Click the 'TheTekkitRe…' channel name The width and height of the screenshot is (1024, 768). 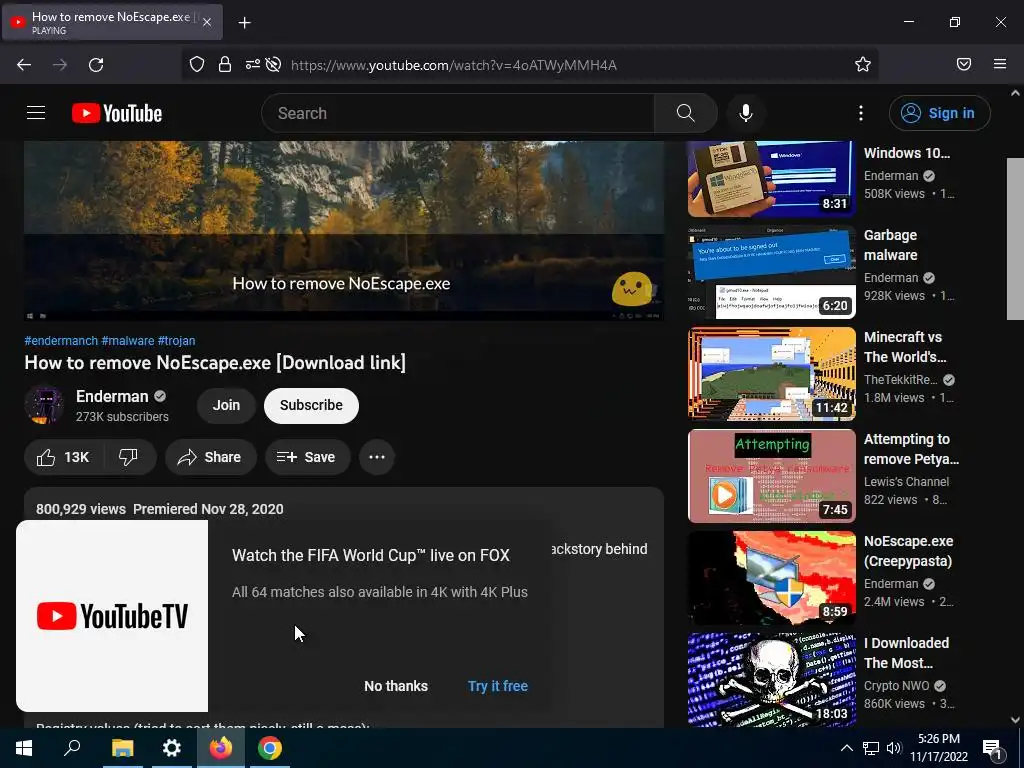pos(900,379)
